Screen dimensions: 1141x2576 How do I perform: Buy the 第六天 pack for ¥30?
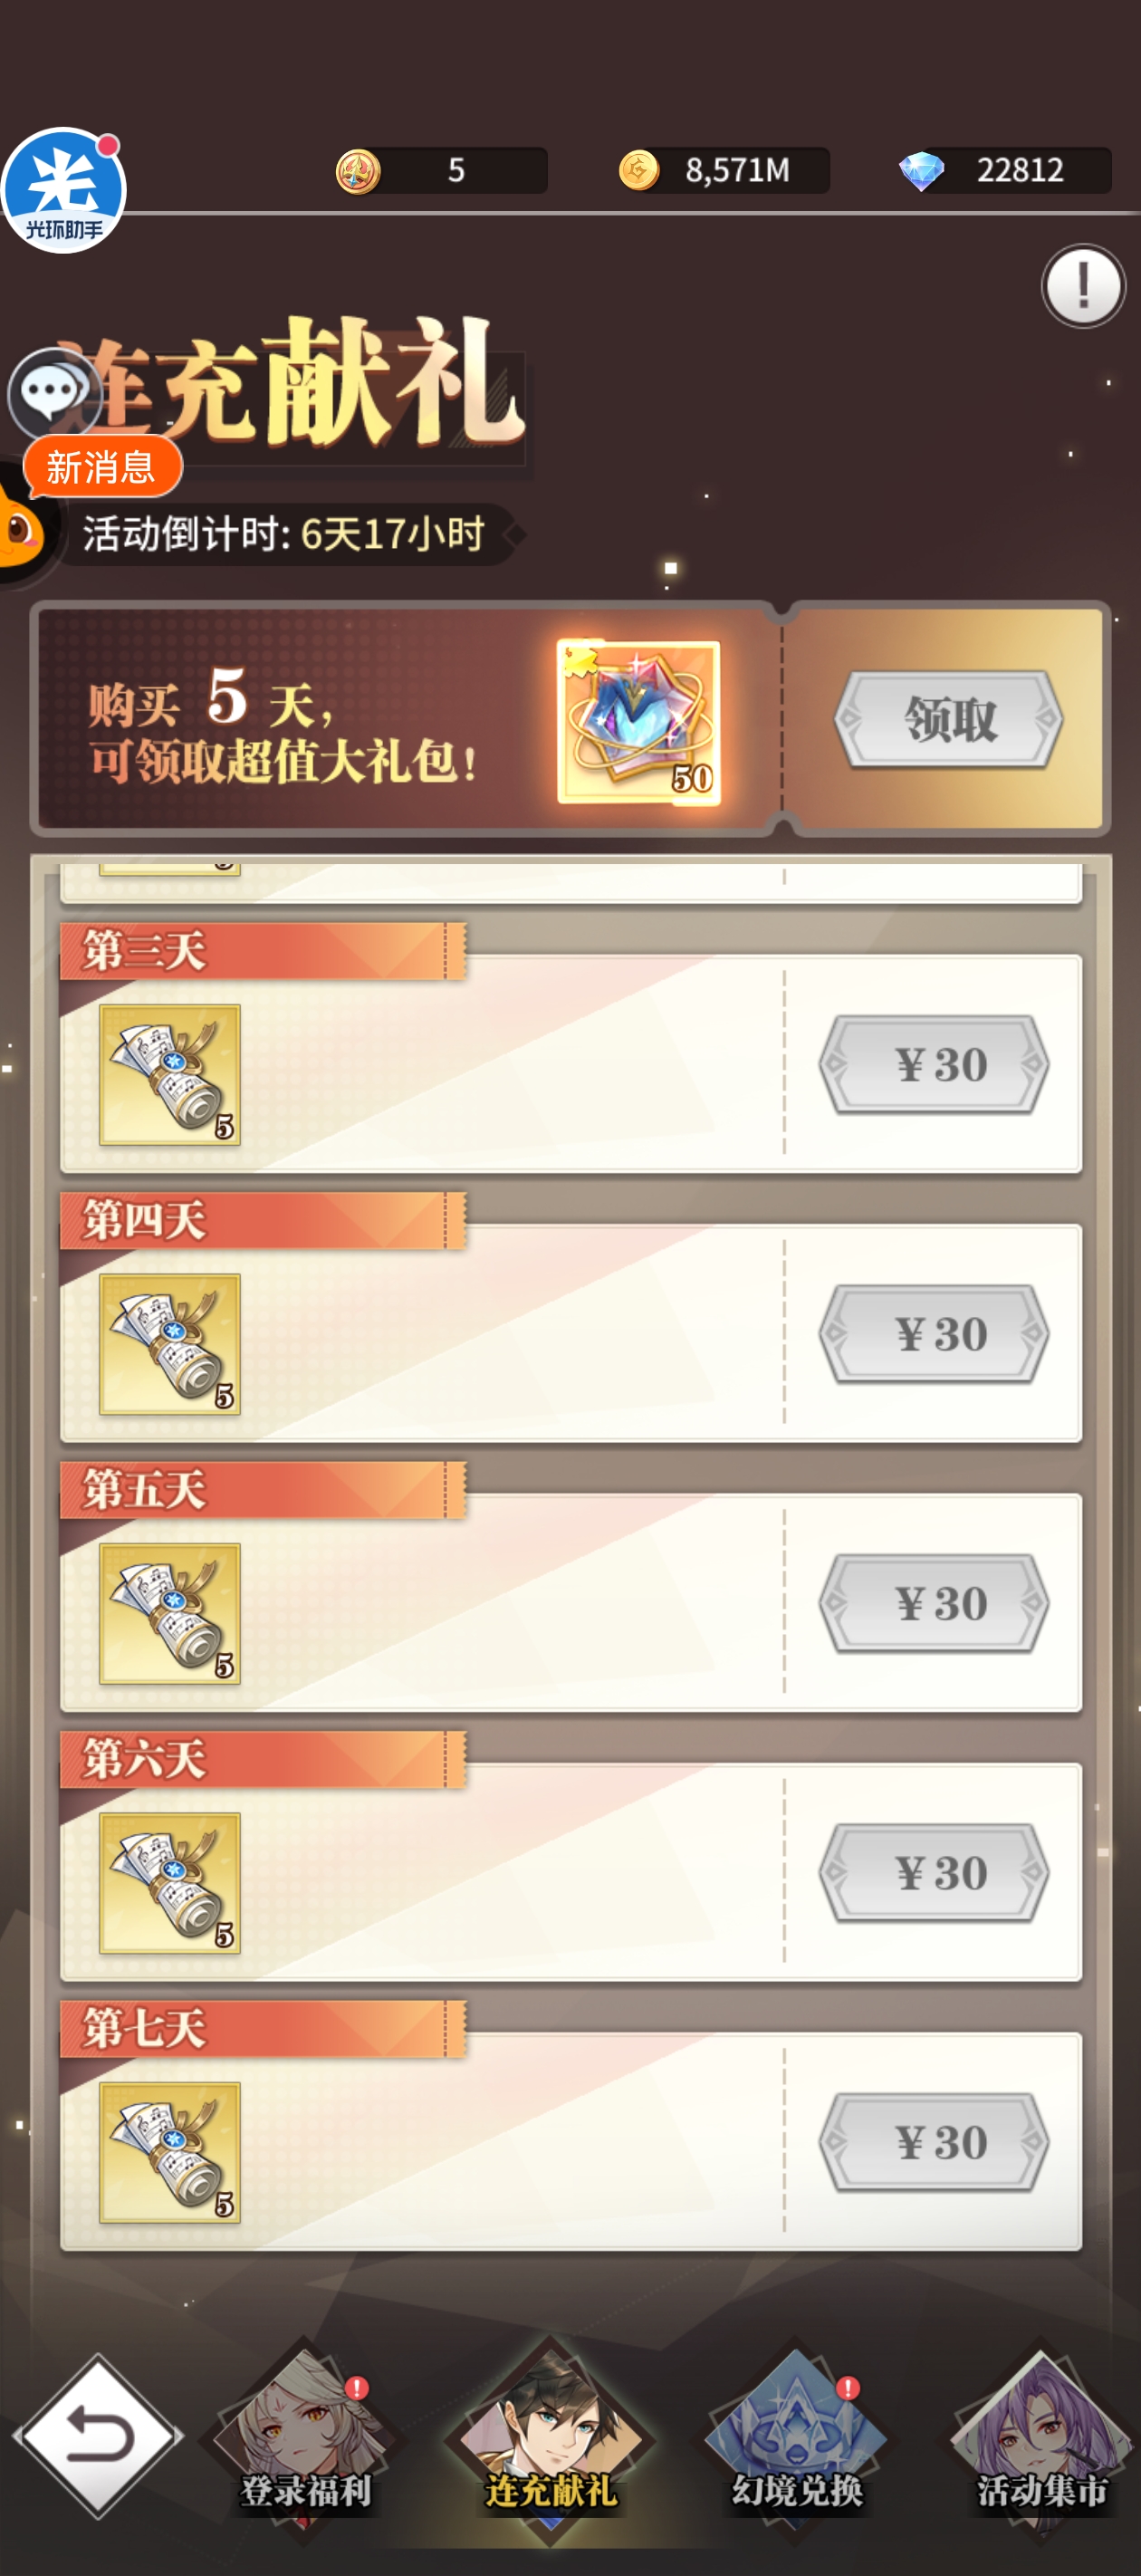click(x=934, y=1872)
